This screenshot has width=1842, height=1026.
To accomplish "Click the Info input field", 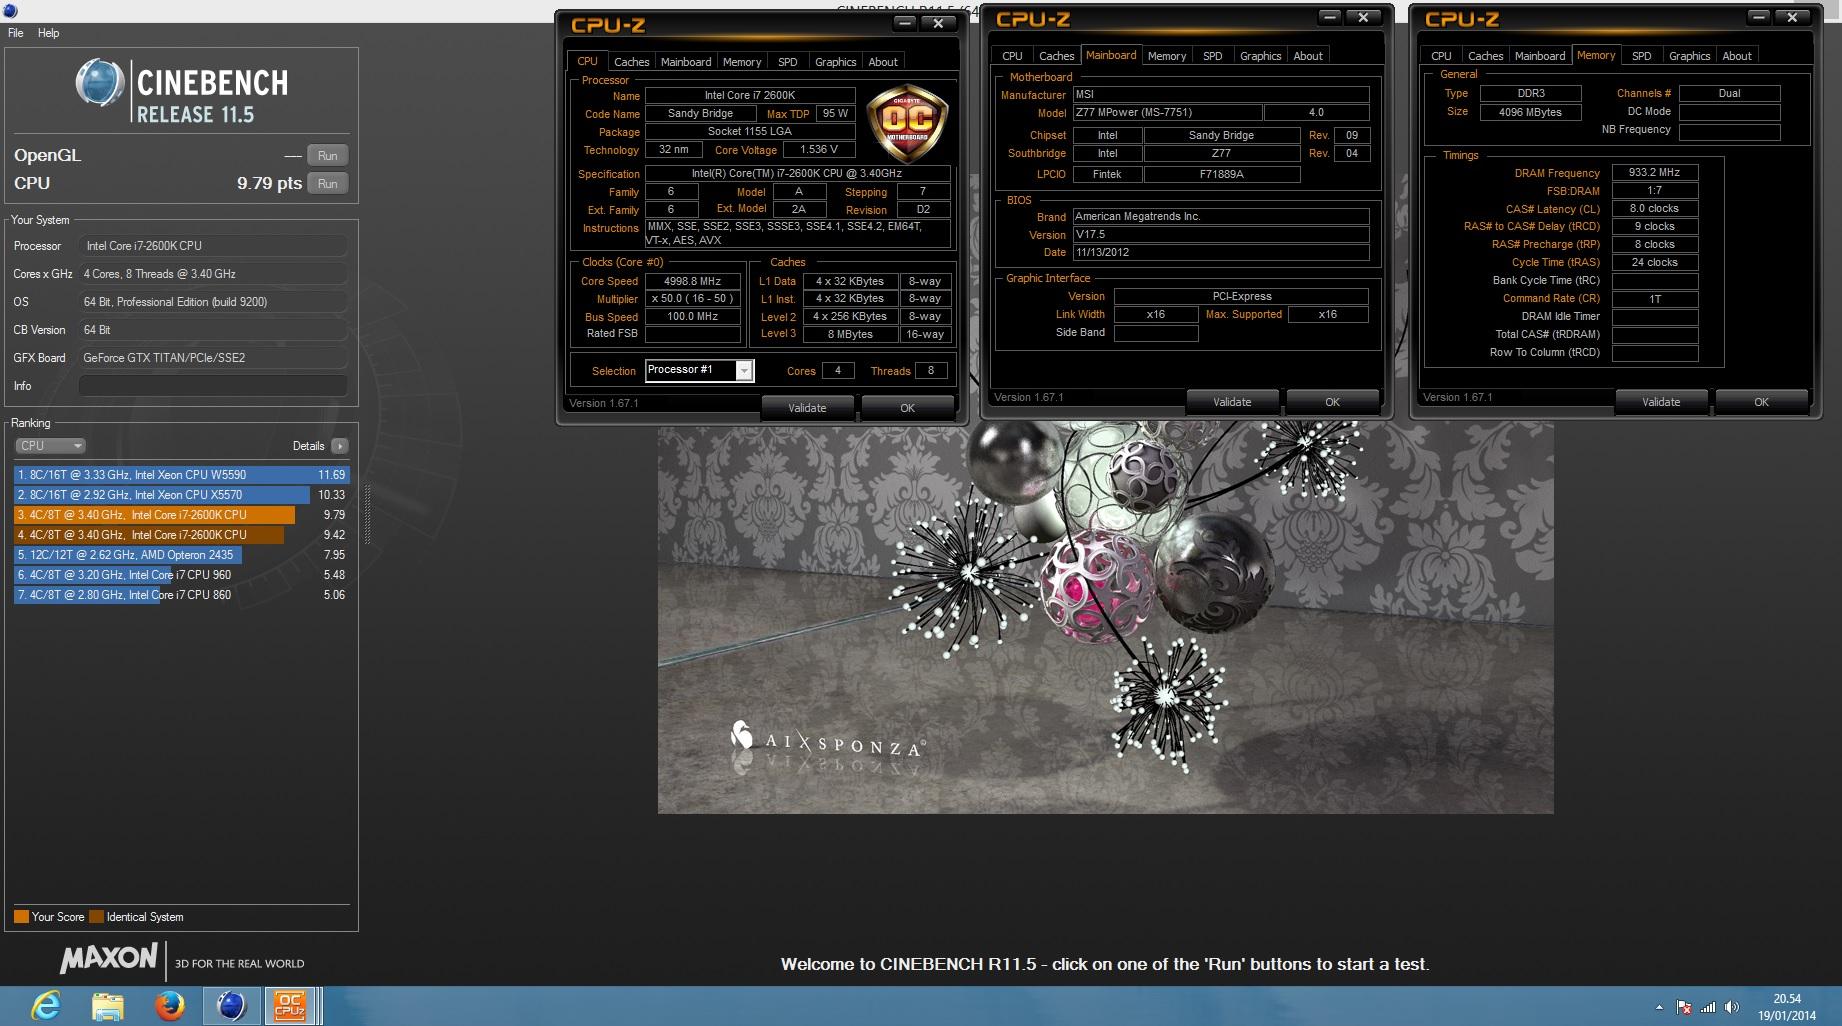I will (x=213, y=386).
